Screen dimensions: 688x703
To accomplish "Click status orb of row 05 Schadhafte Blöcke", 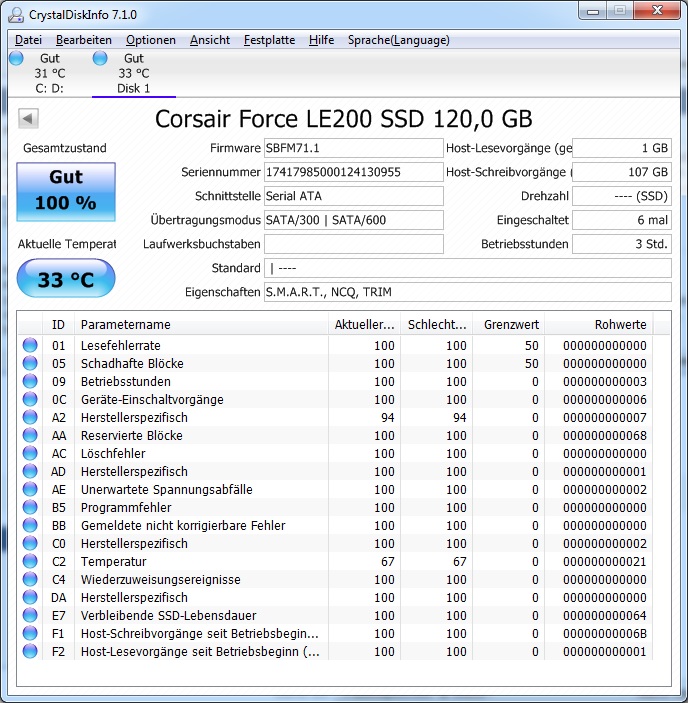I will 30,363.
